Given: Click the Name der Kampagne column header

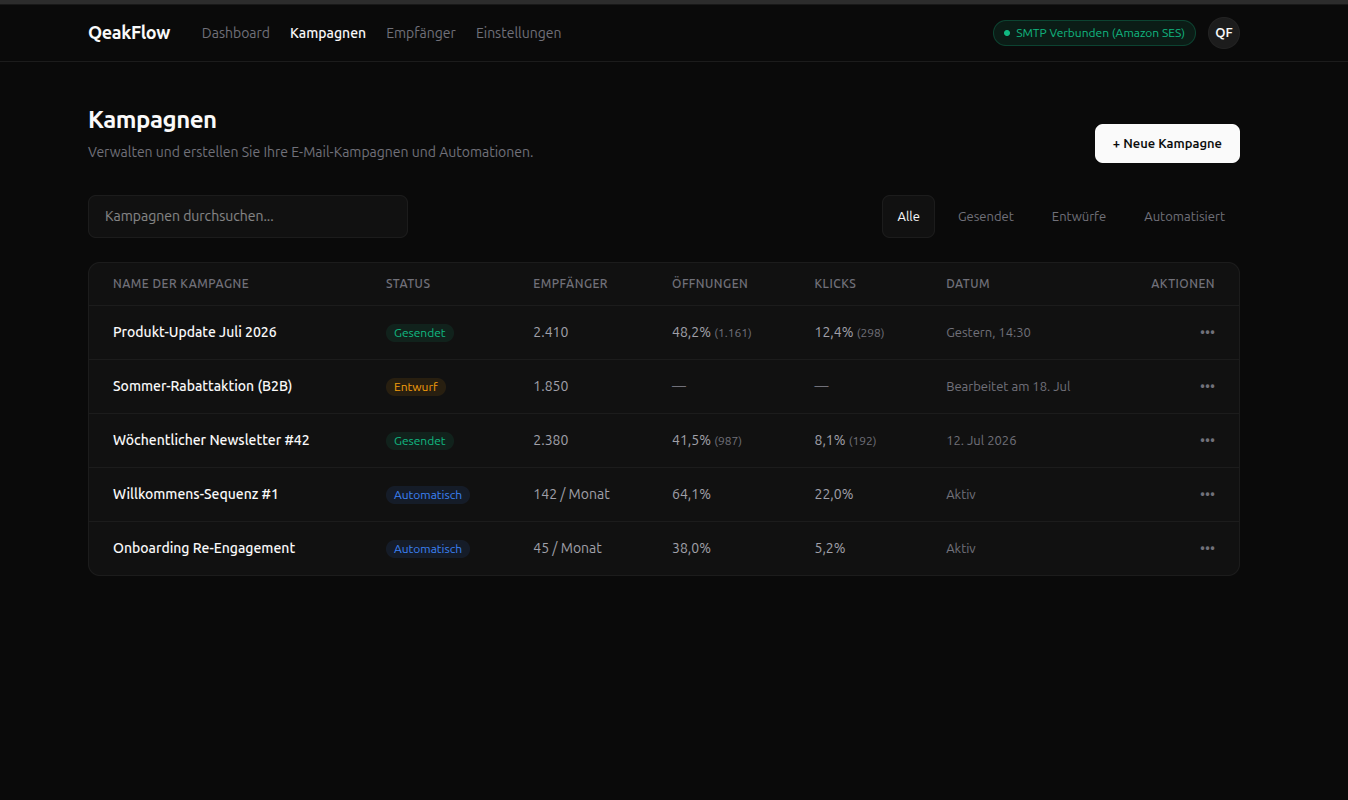Looking at the screenshot, I should (x=181, y=284).
